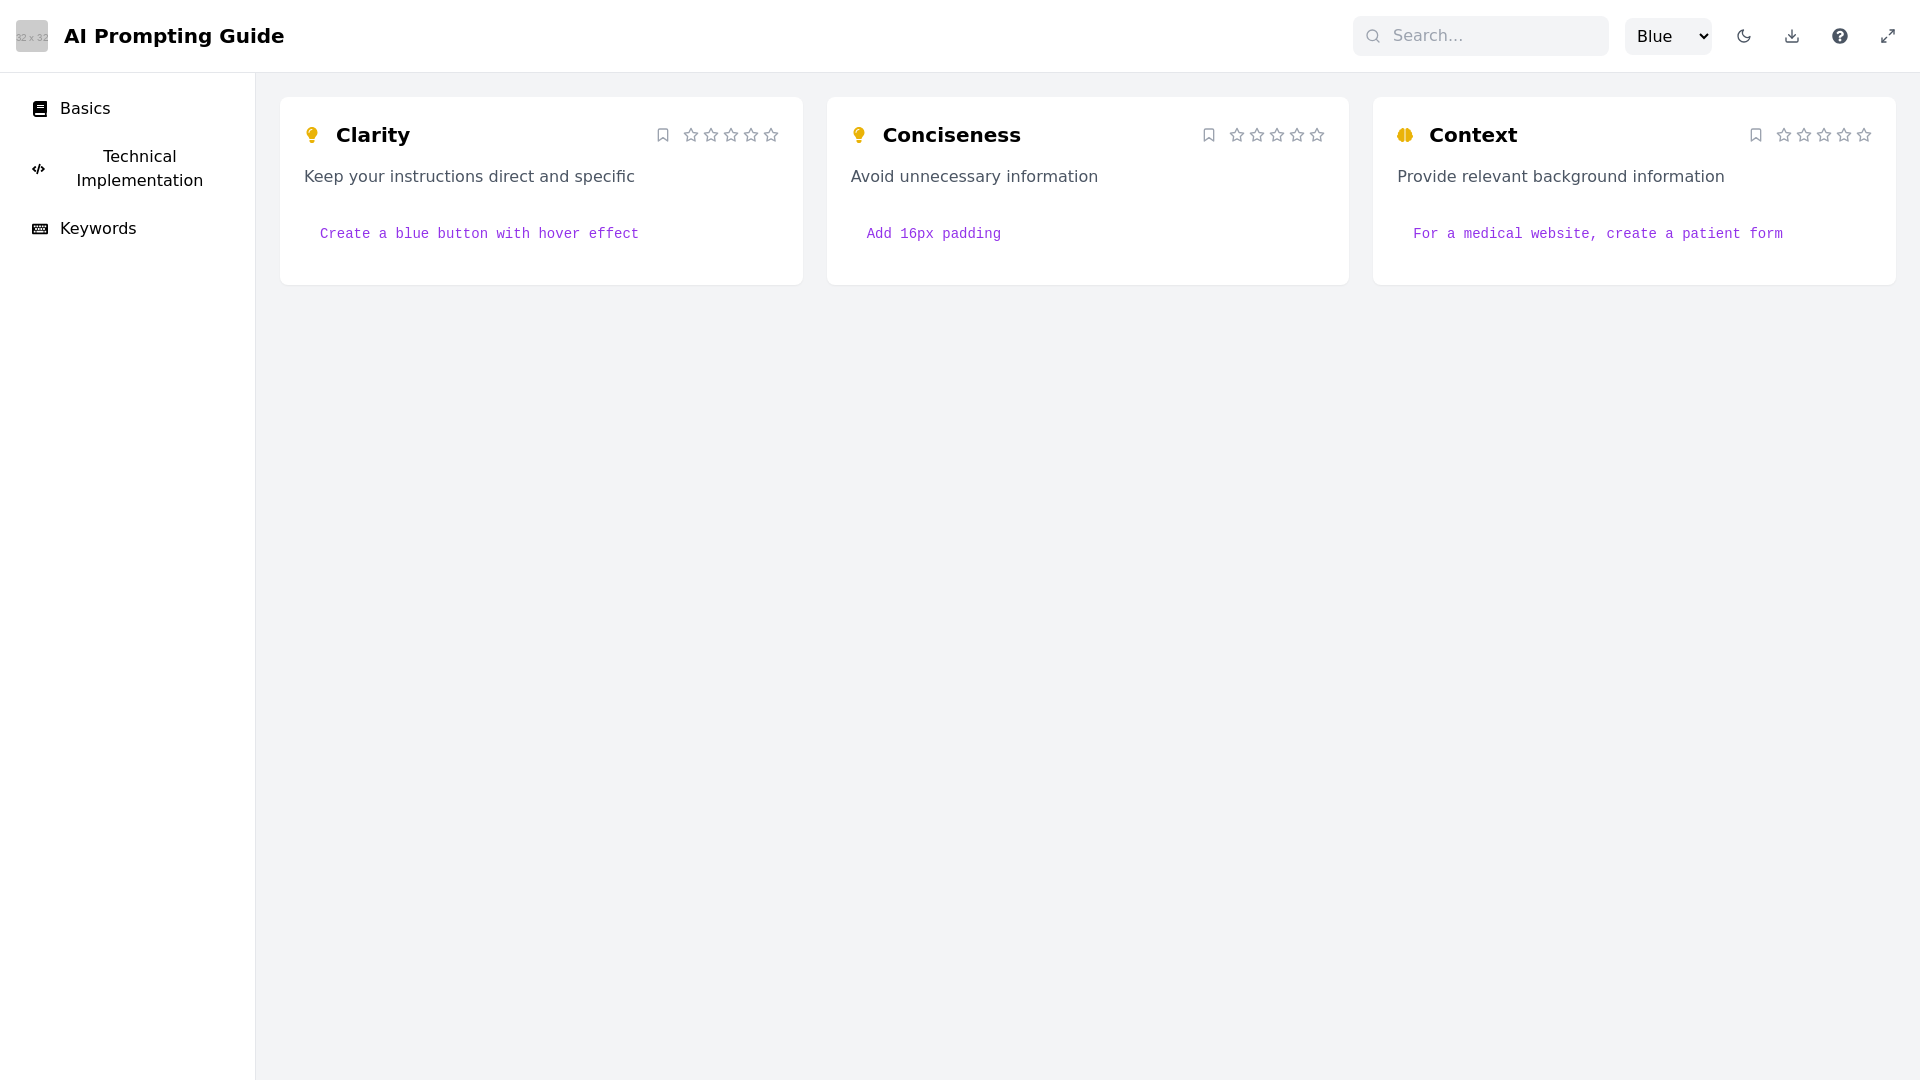Bookmark the Context card

point(1757,135)
